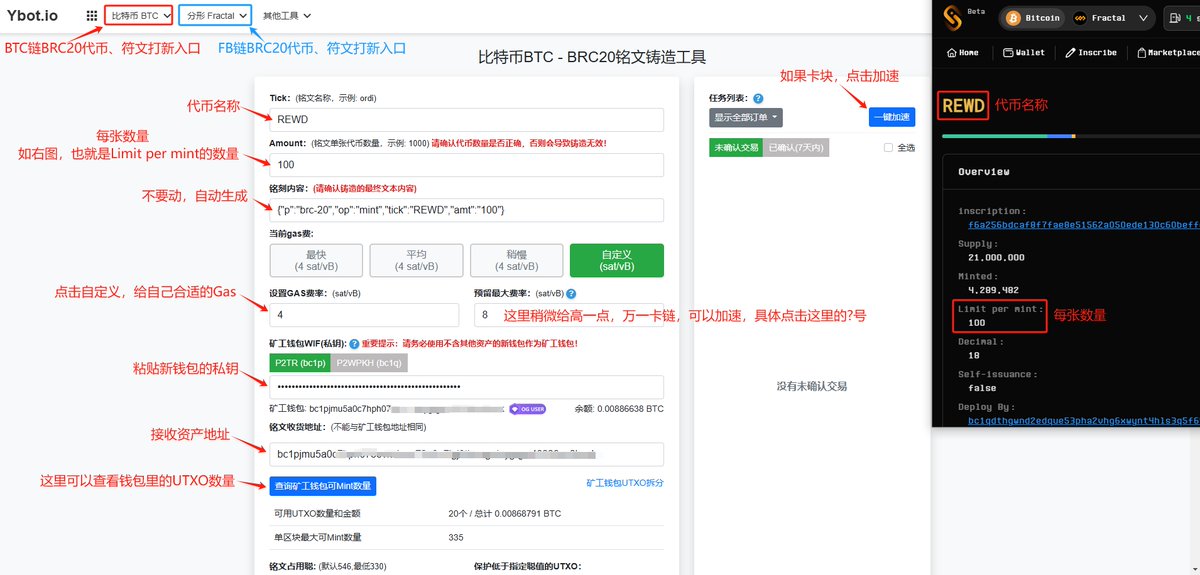Click the REWD mint progress bar
The width and height of the screenshot is (1200, 575).
click(1070, 135)
